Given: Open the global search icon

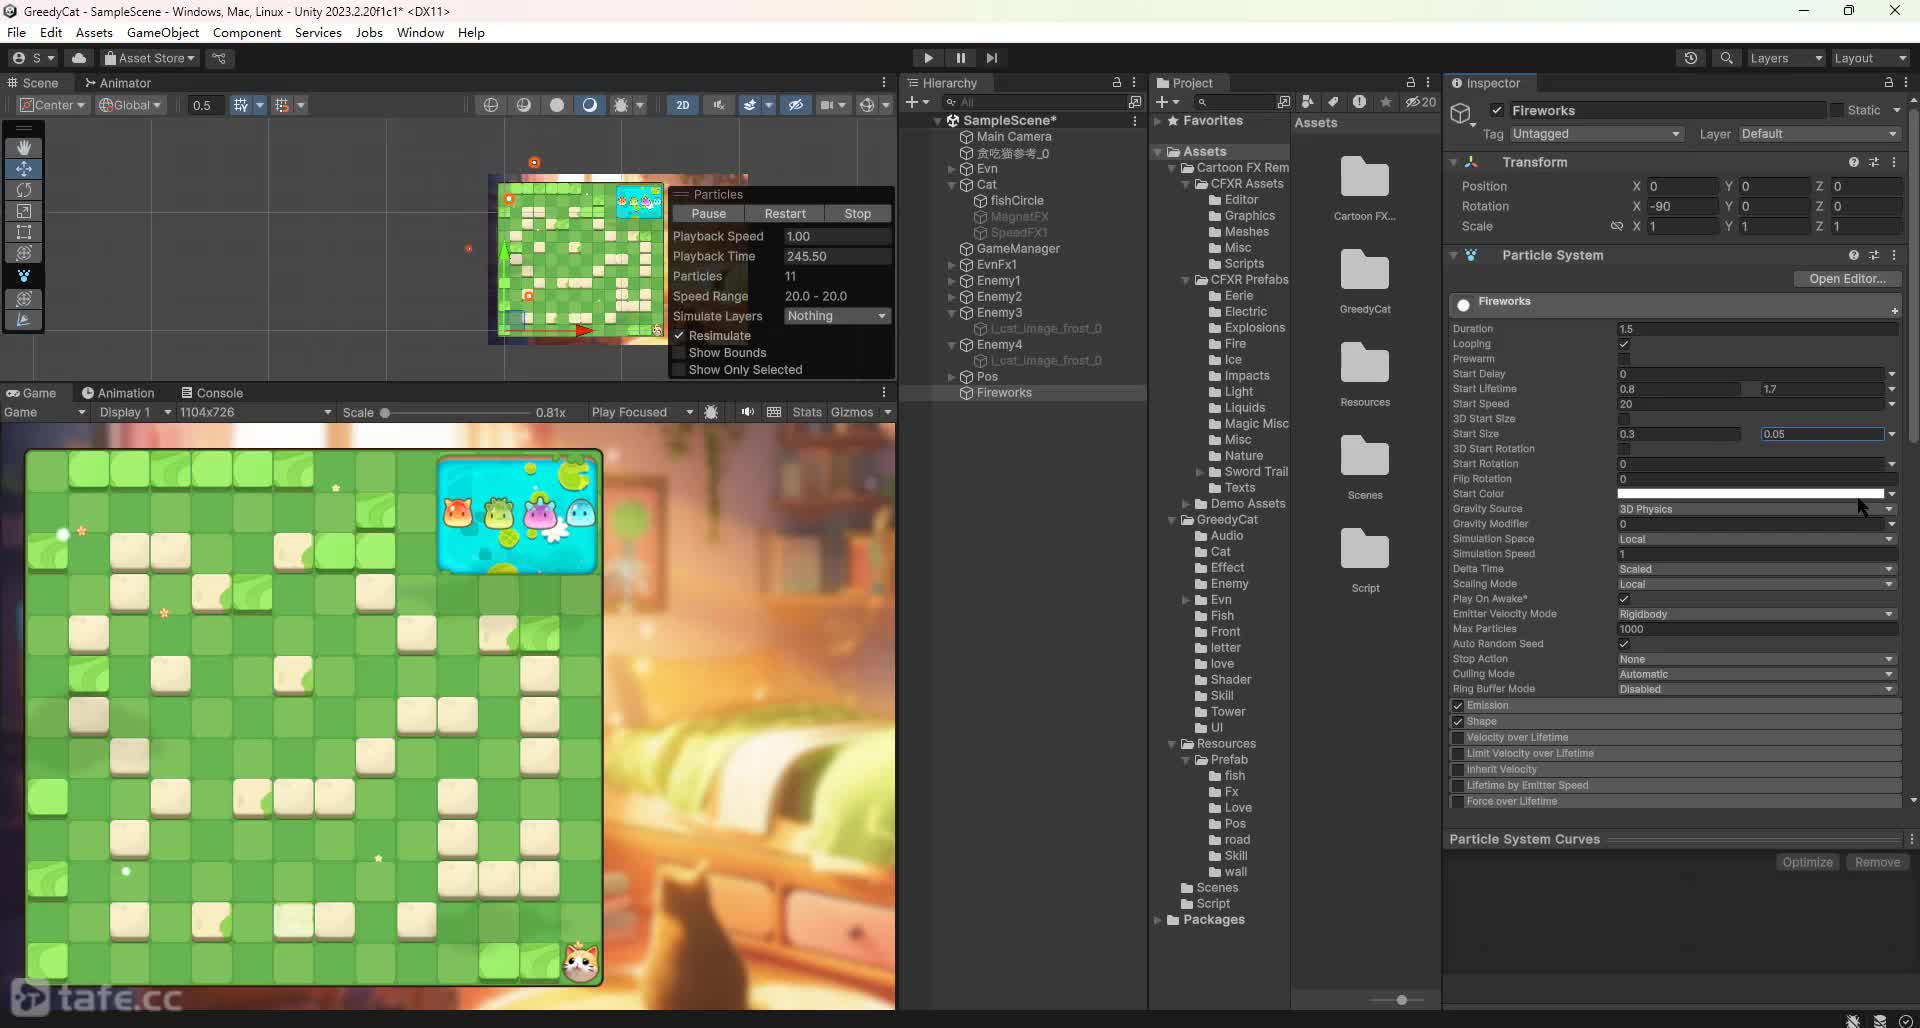Looking at the screenshot, I should tap(1726, 58).
